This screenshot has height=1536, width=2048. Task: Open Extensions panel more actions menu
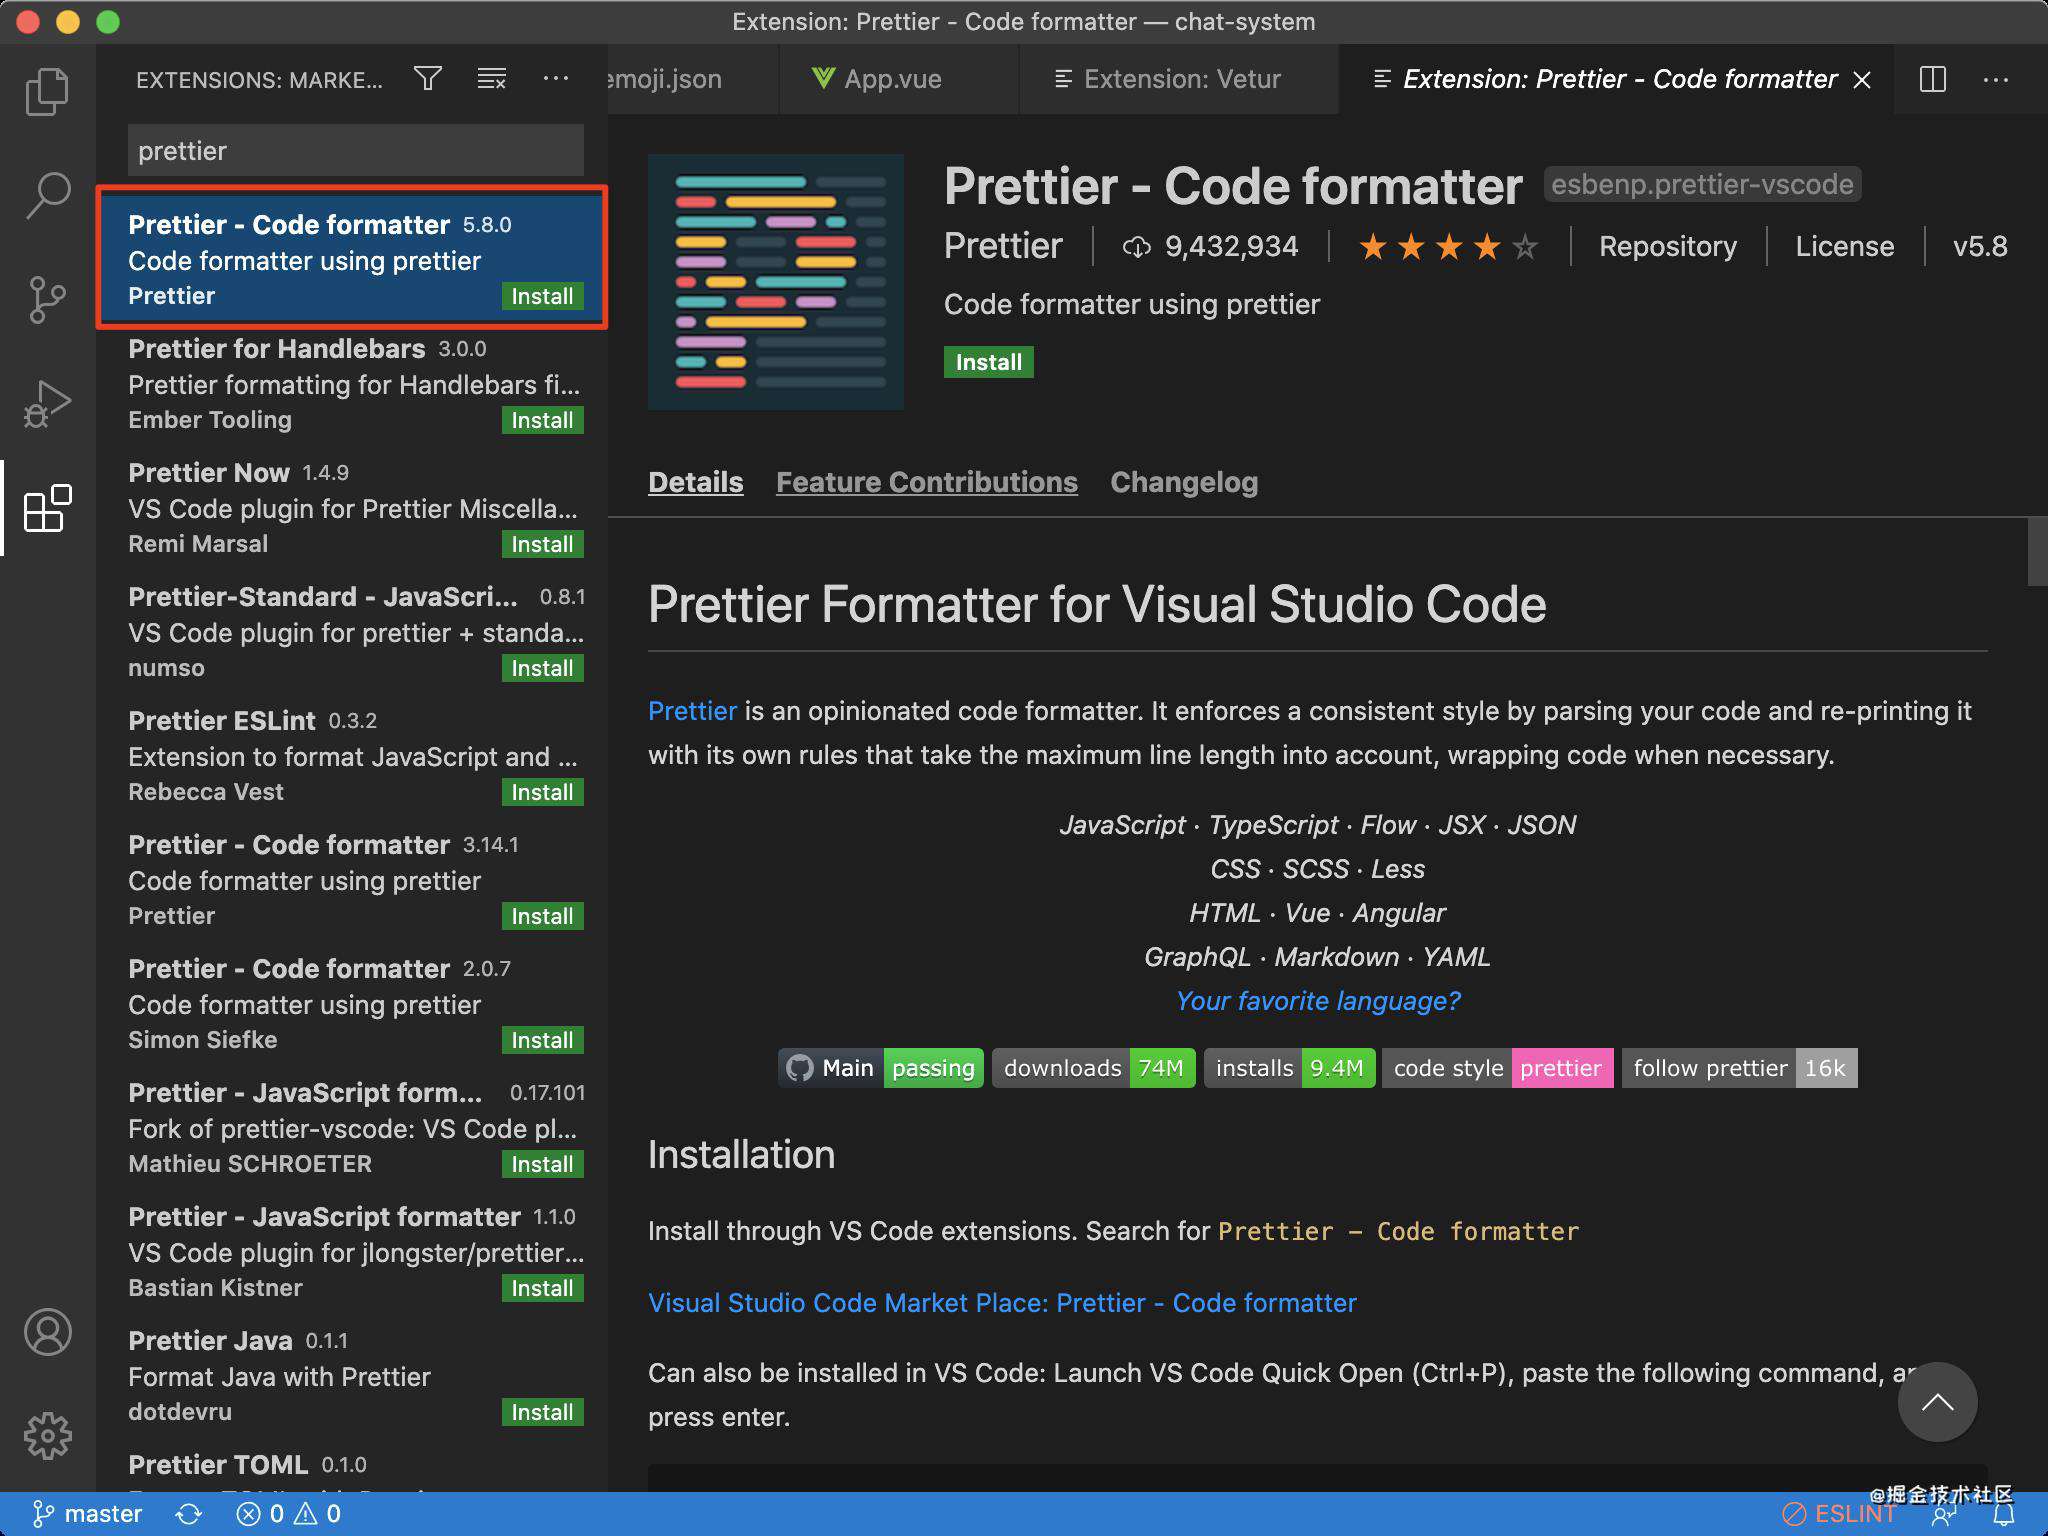[555, 79]
